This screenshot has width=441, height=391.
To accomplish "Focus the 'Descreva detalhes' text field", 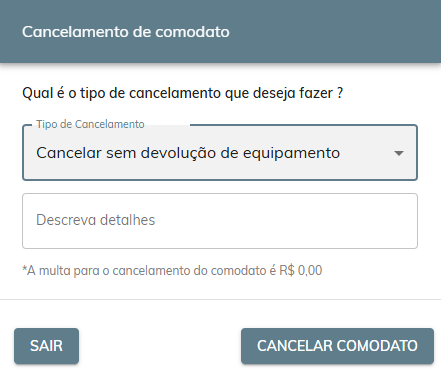I will (x=220, y=221).
